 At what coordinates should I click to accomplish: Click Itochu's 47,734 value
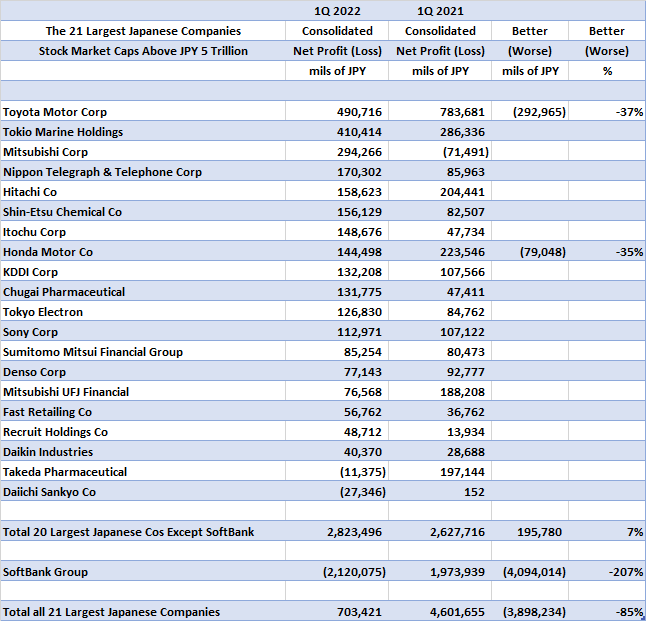466,232
